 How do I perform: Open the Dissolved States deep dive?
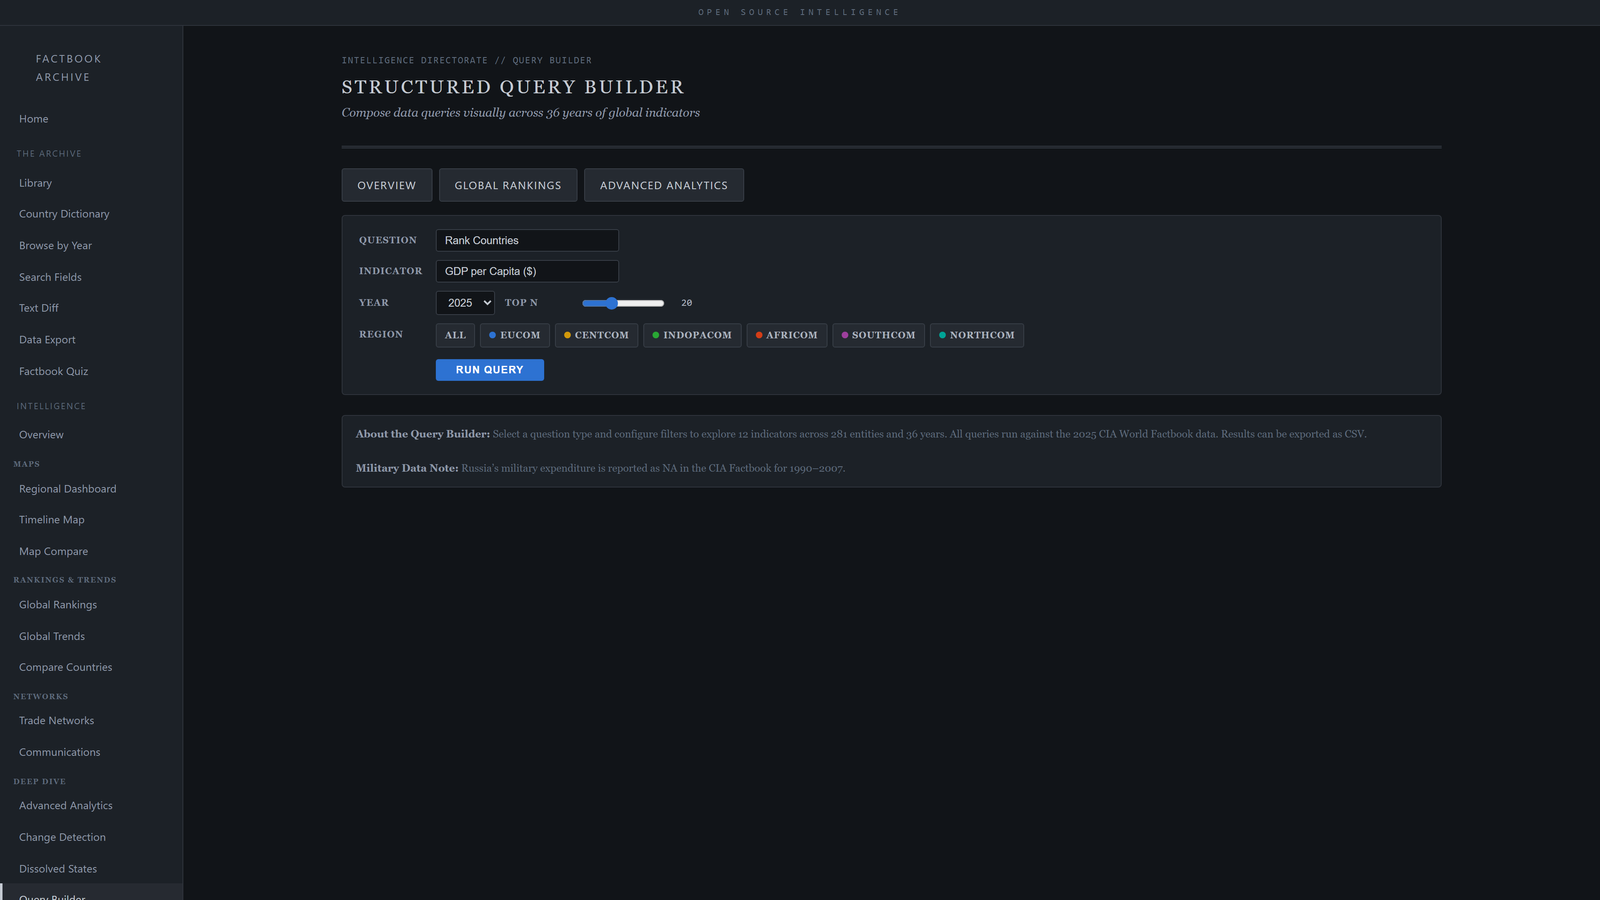coord(57,868)
